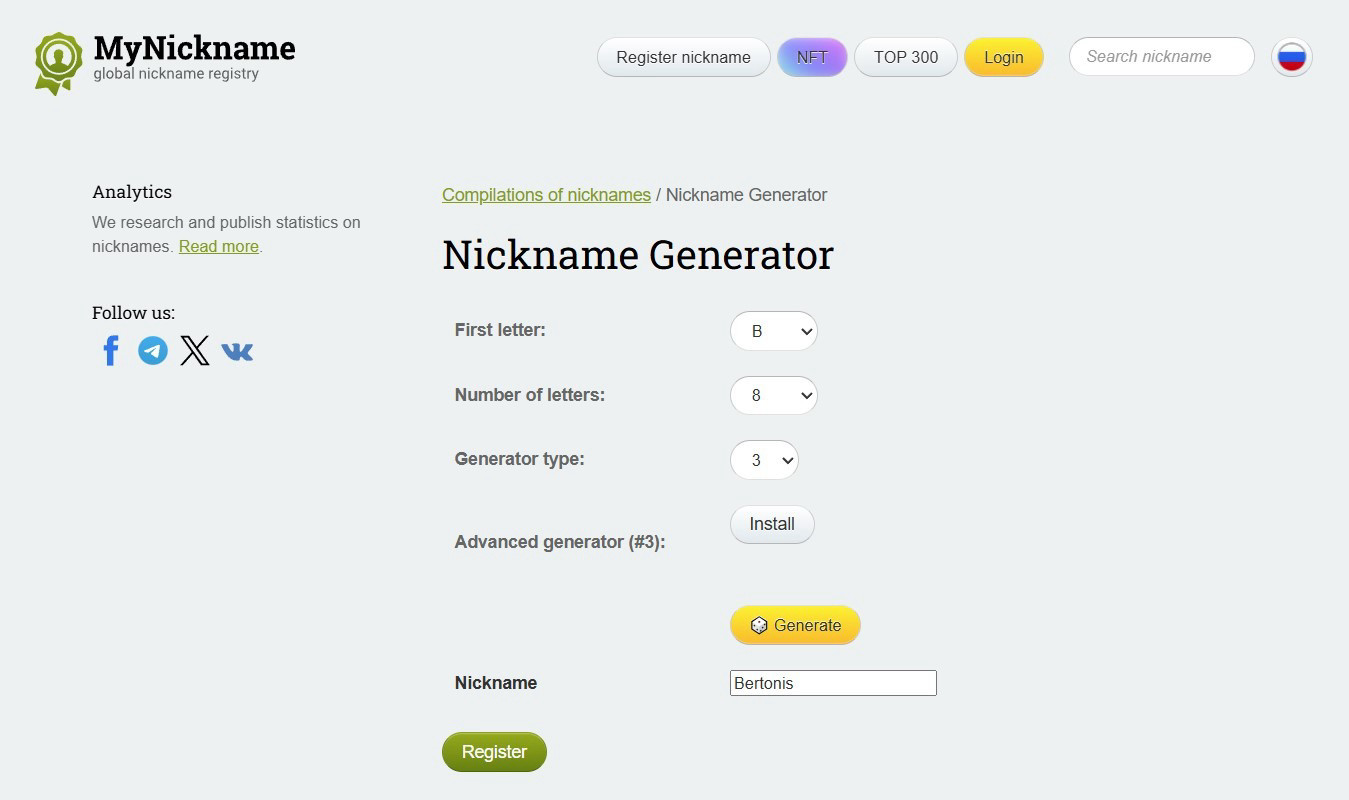The height and width of the screenshot is (800, 1349).
Task: Open the Telegram follow icon
Action: (x=152, y=350)
